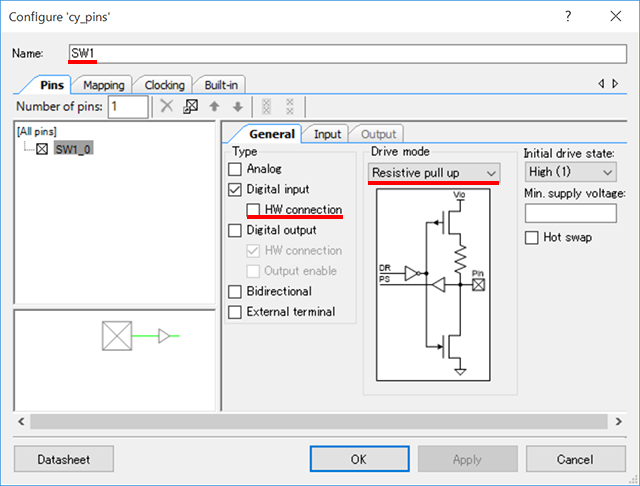Switch to the Mapping tab

(104, 85)
